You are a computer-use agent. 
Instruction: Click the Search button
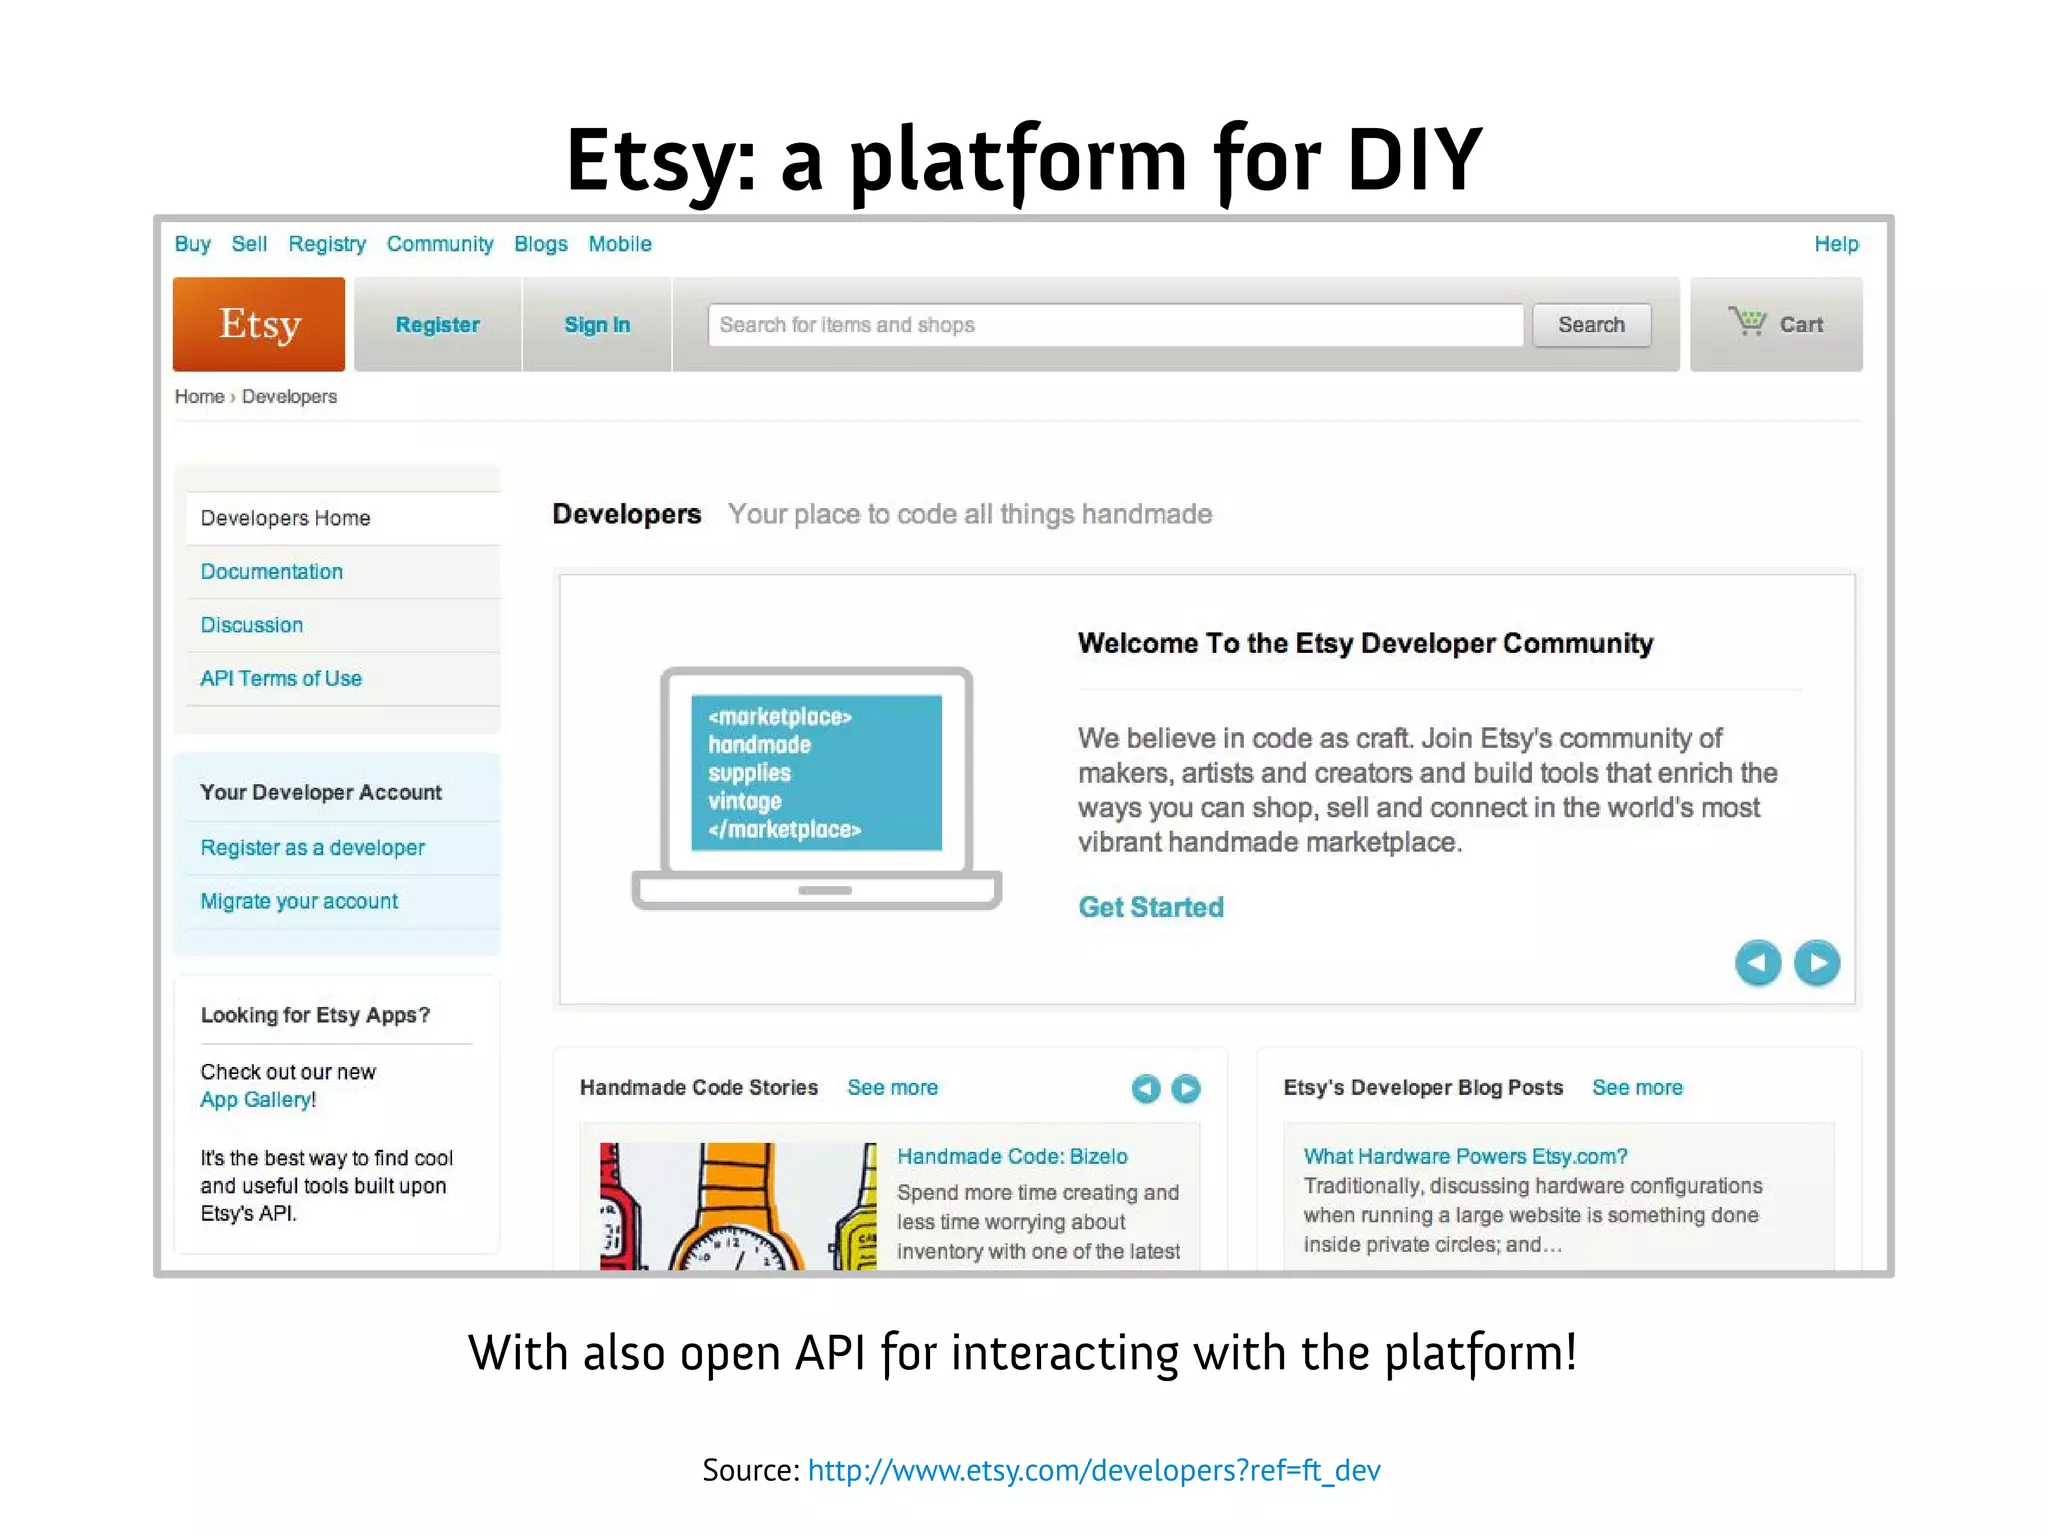[1591, 325]
